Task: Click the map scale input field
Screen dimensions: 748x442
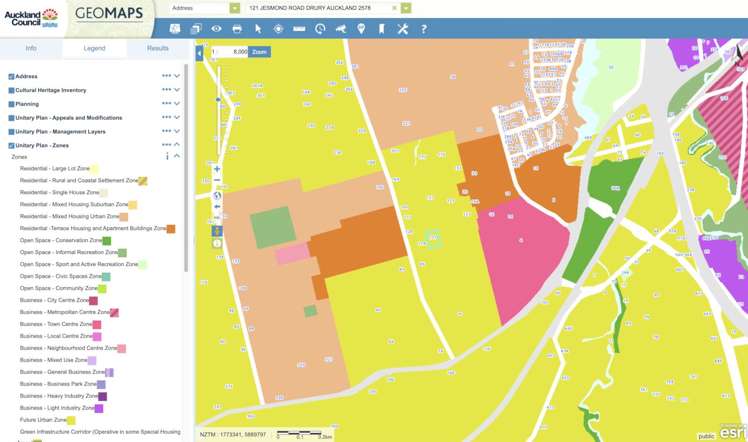Action: point(228,51)
